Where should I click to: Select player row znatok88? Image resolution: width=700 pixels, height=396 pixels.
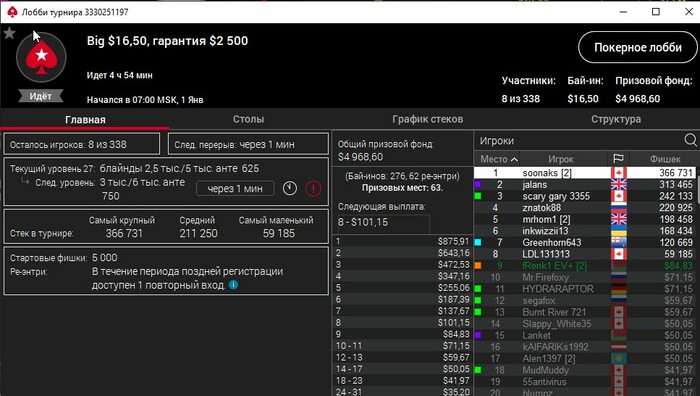584,208
